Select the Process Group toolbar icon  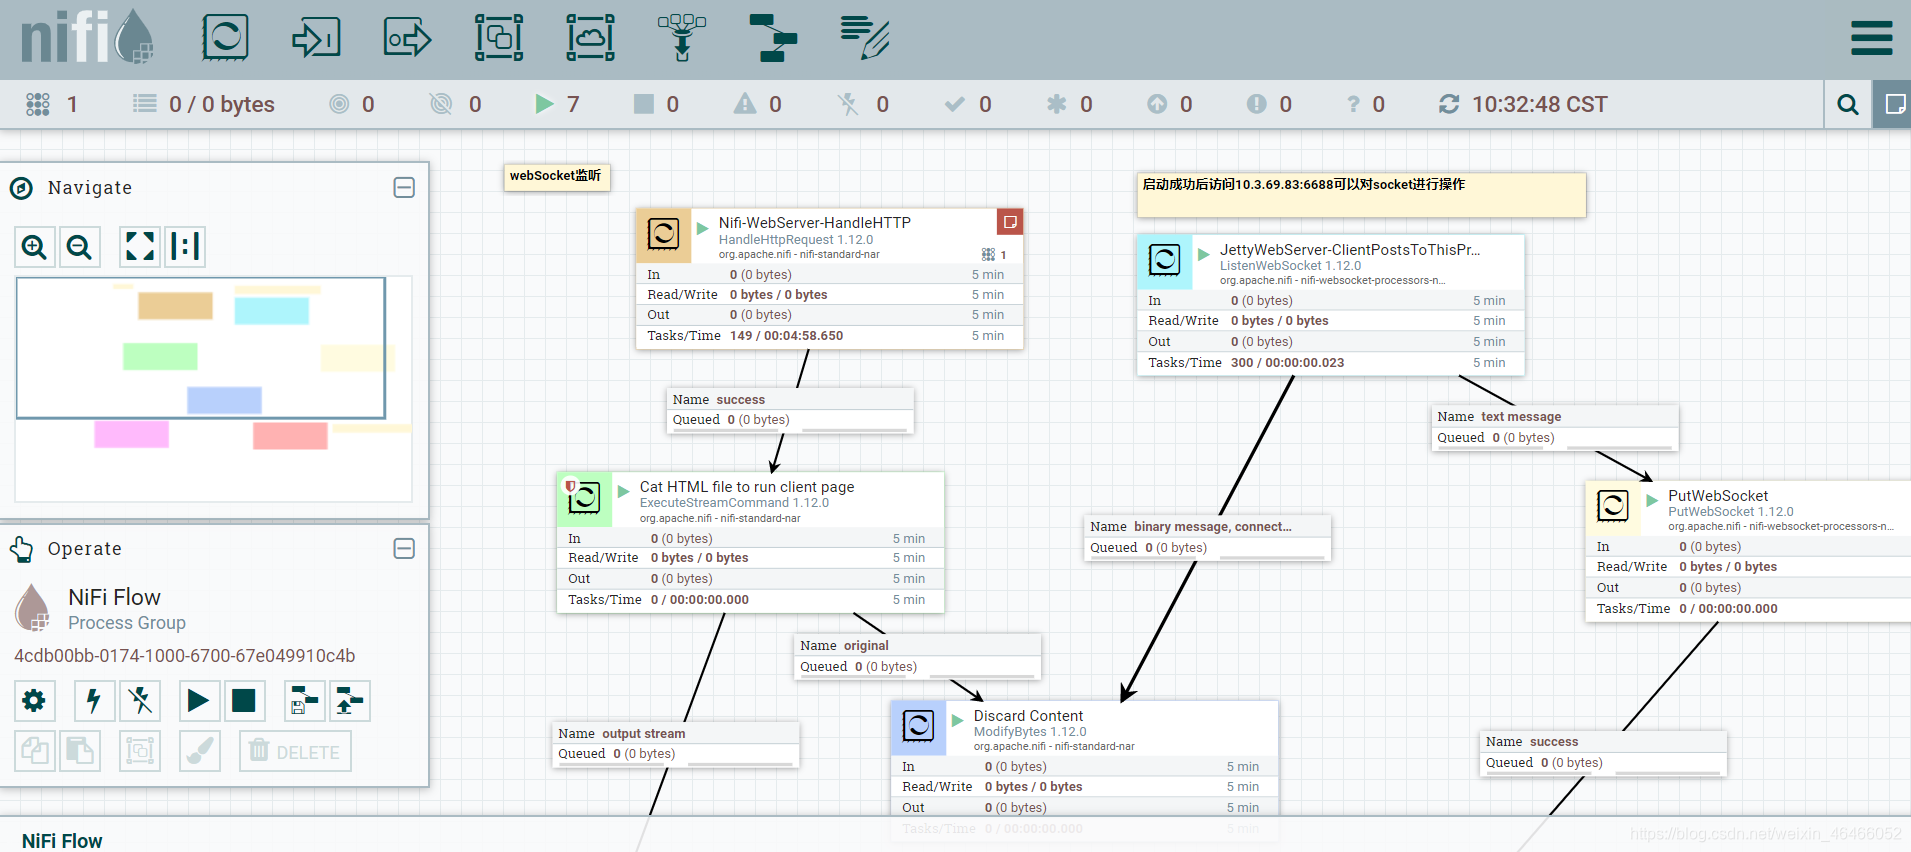tap(499, 38)
